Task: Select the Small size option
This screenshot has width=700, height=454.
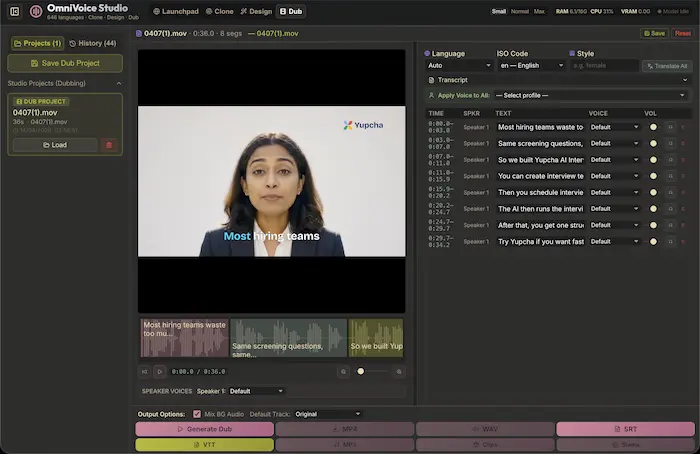Action: point(498,11)
